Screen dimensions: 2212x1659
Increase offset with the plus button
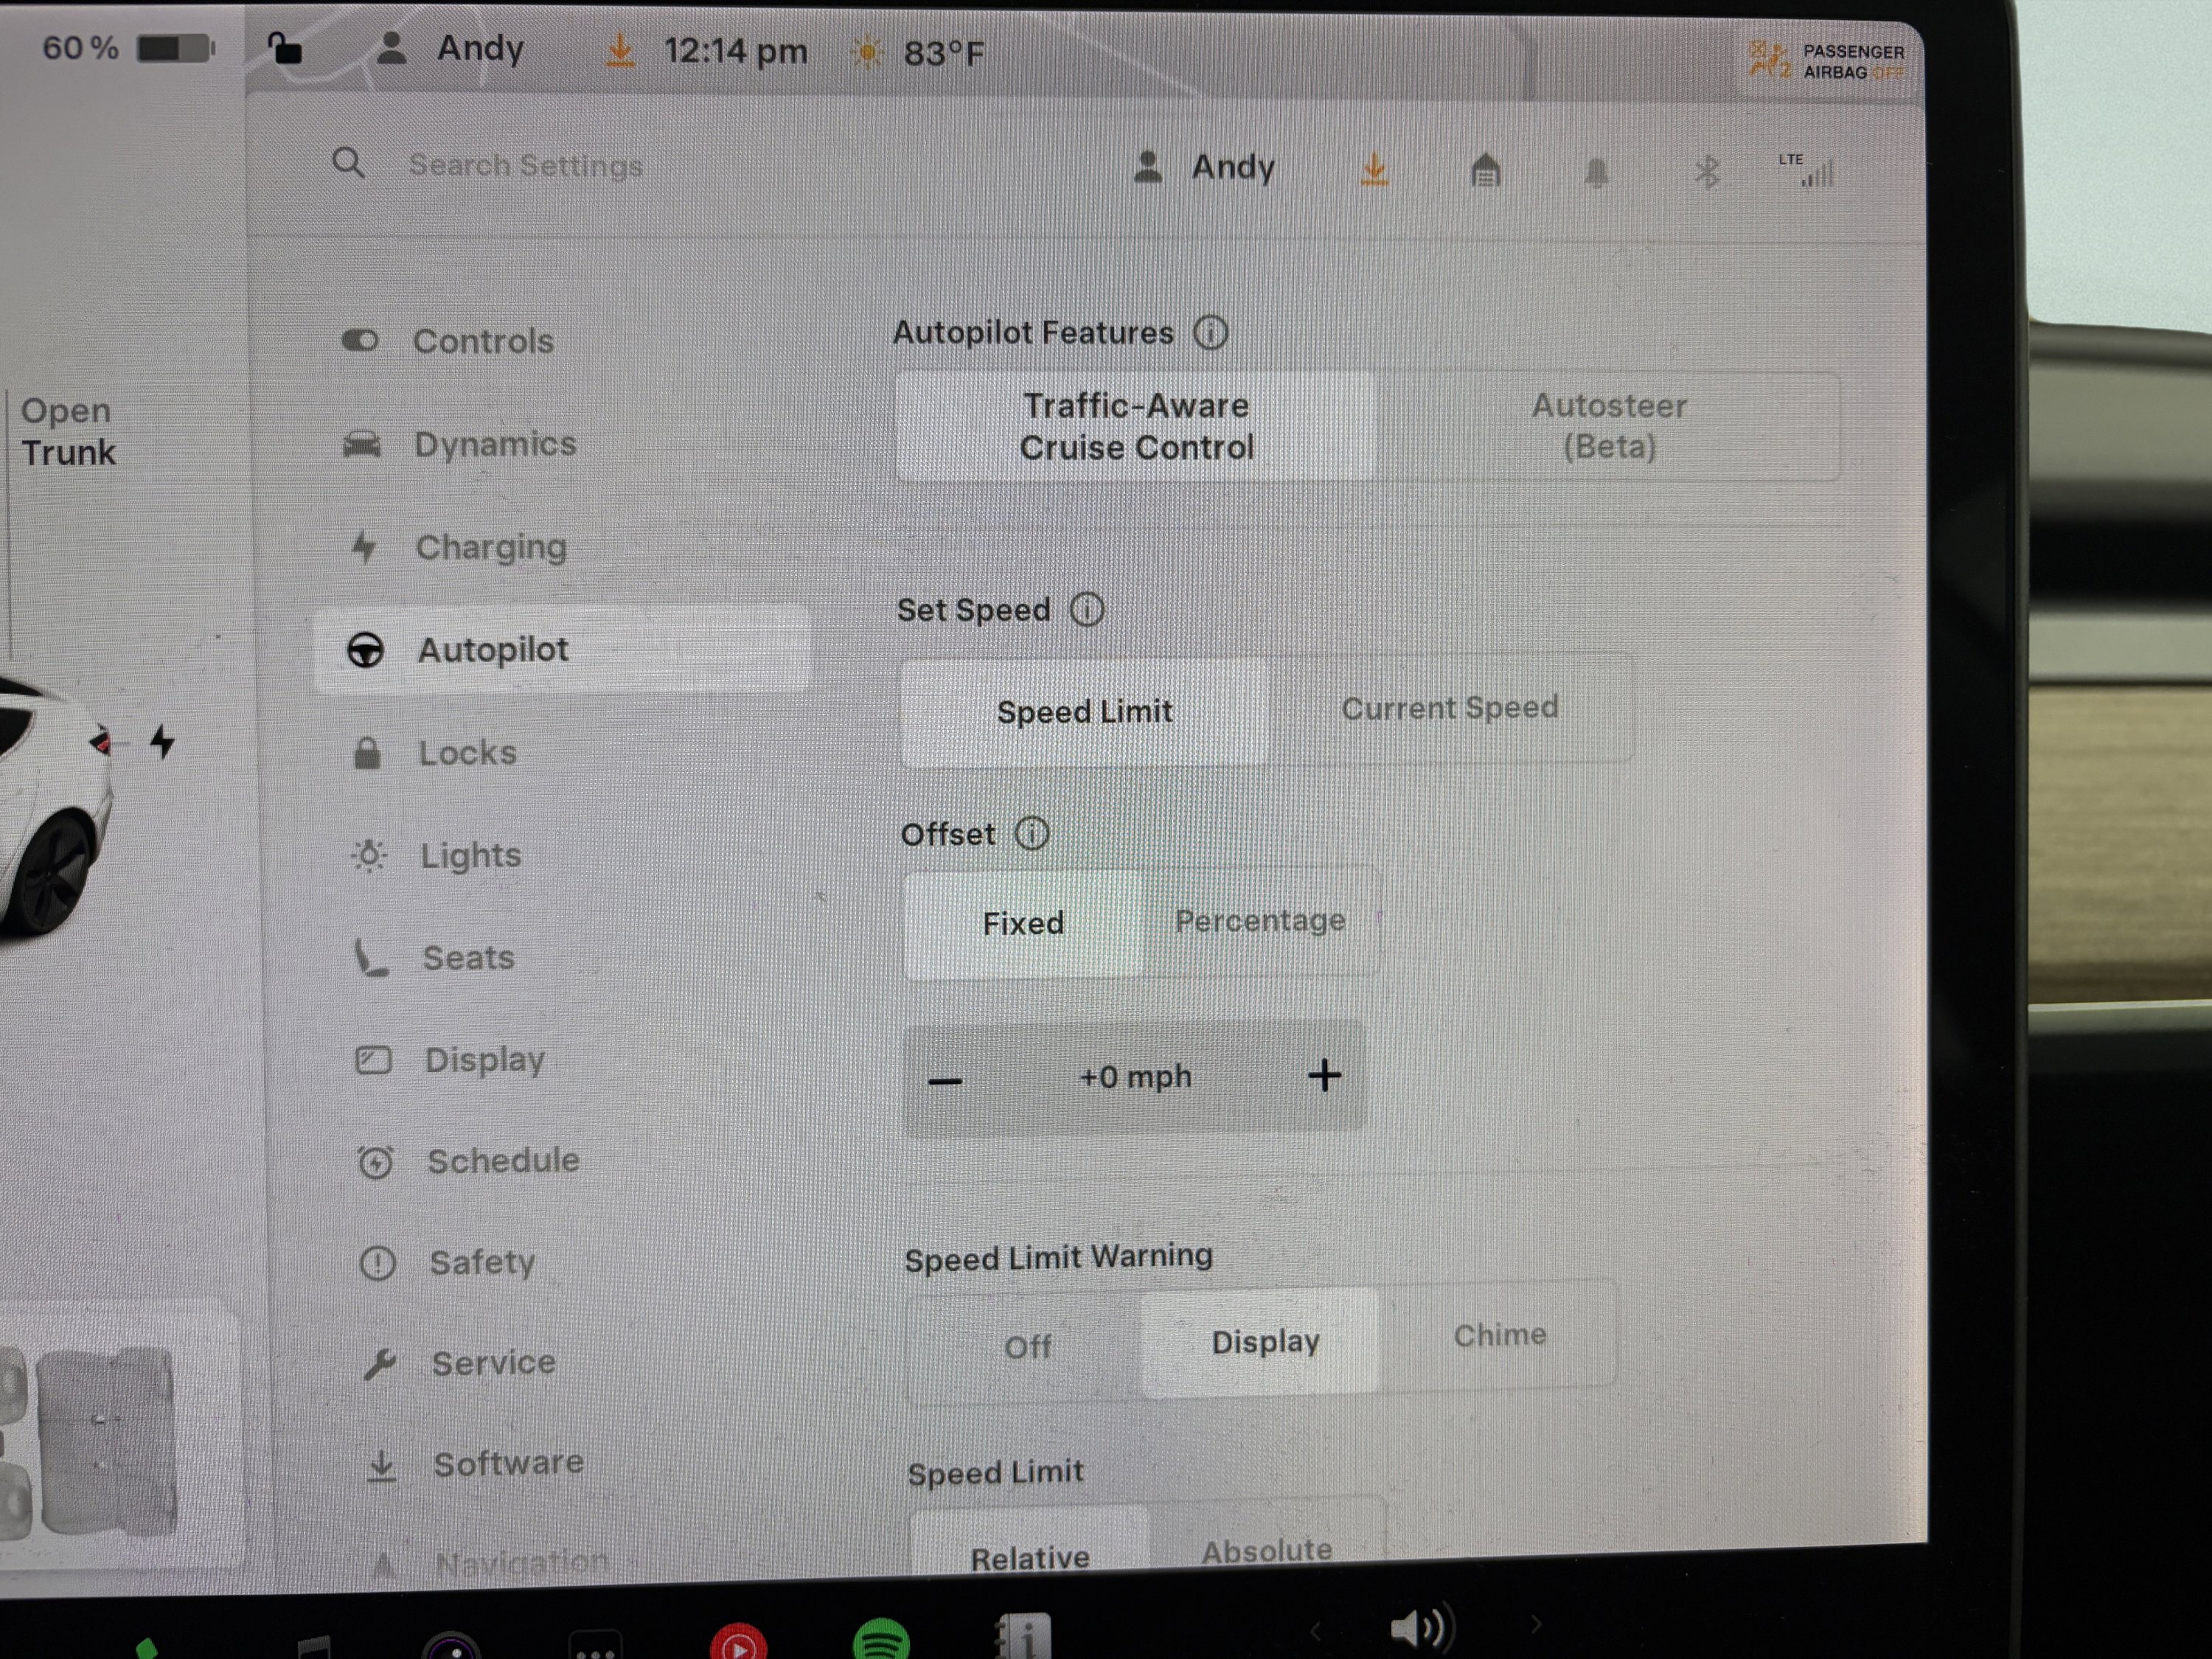(1324, 1076)
